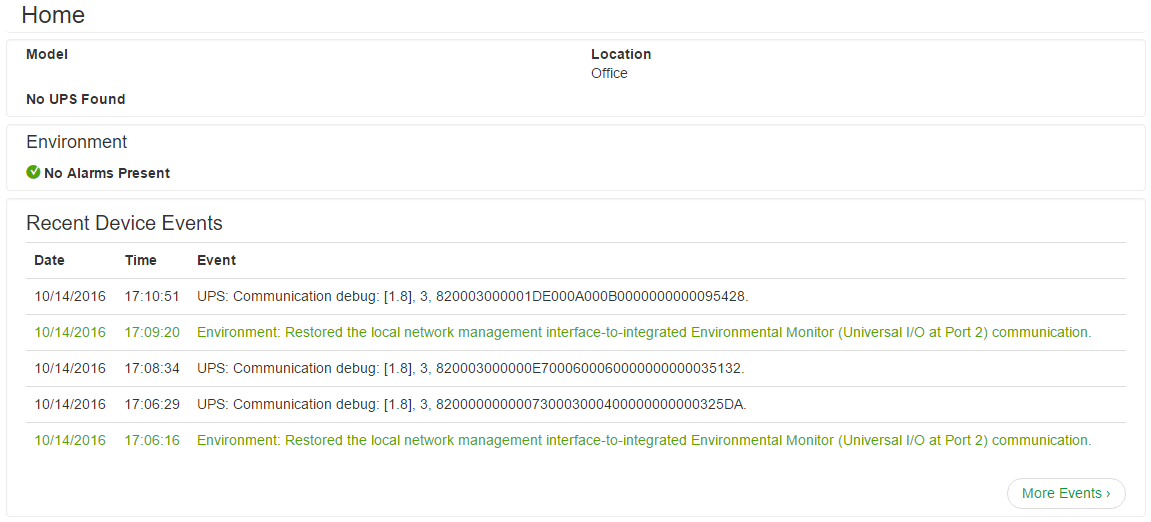Select the 17:06:29 UPS debug event text

[471, 404]
